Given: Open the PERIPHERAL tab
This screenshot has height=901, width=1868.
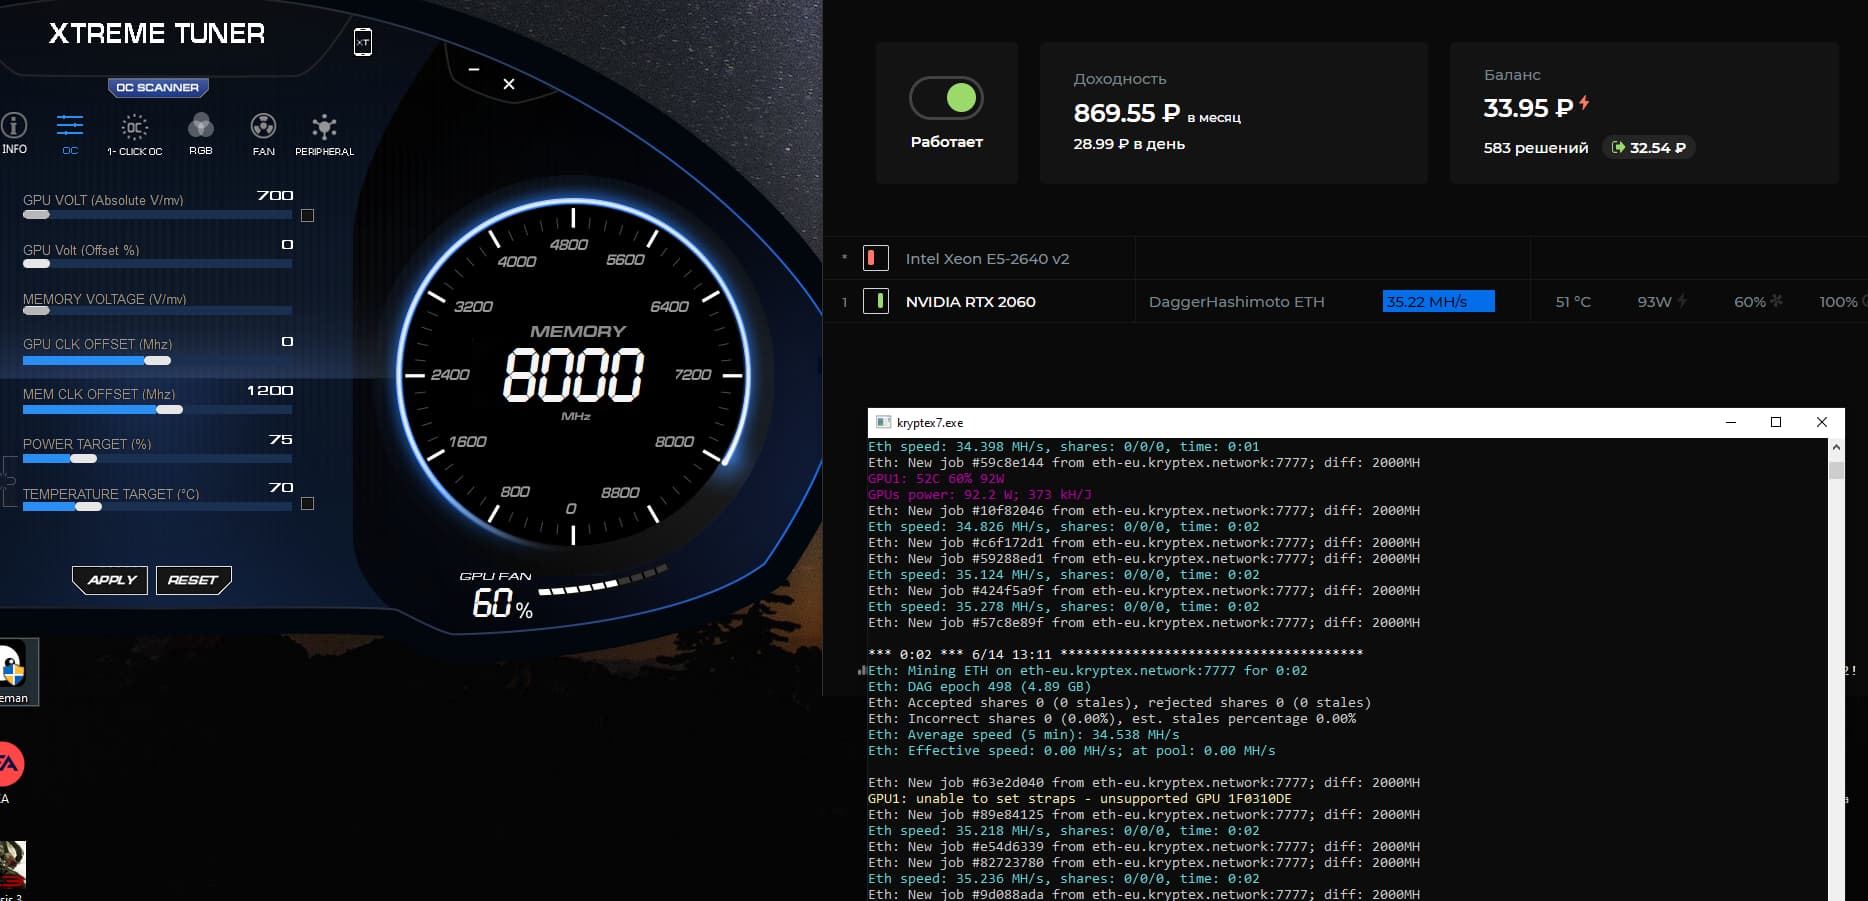Looking at the screenshot, I should point(324,135).
